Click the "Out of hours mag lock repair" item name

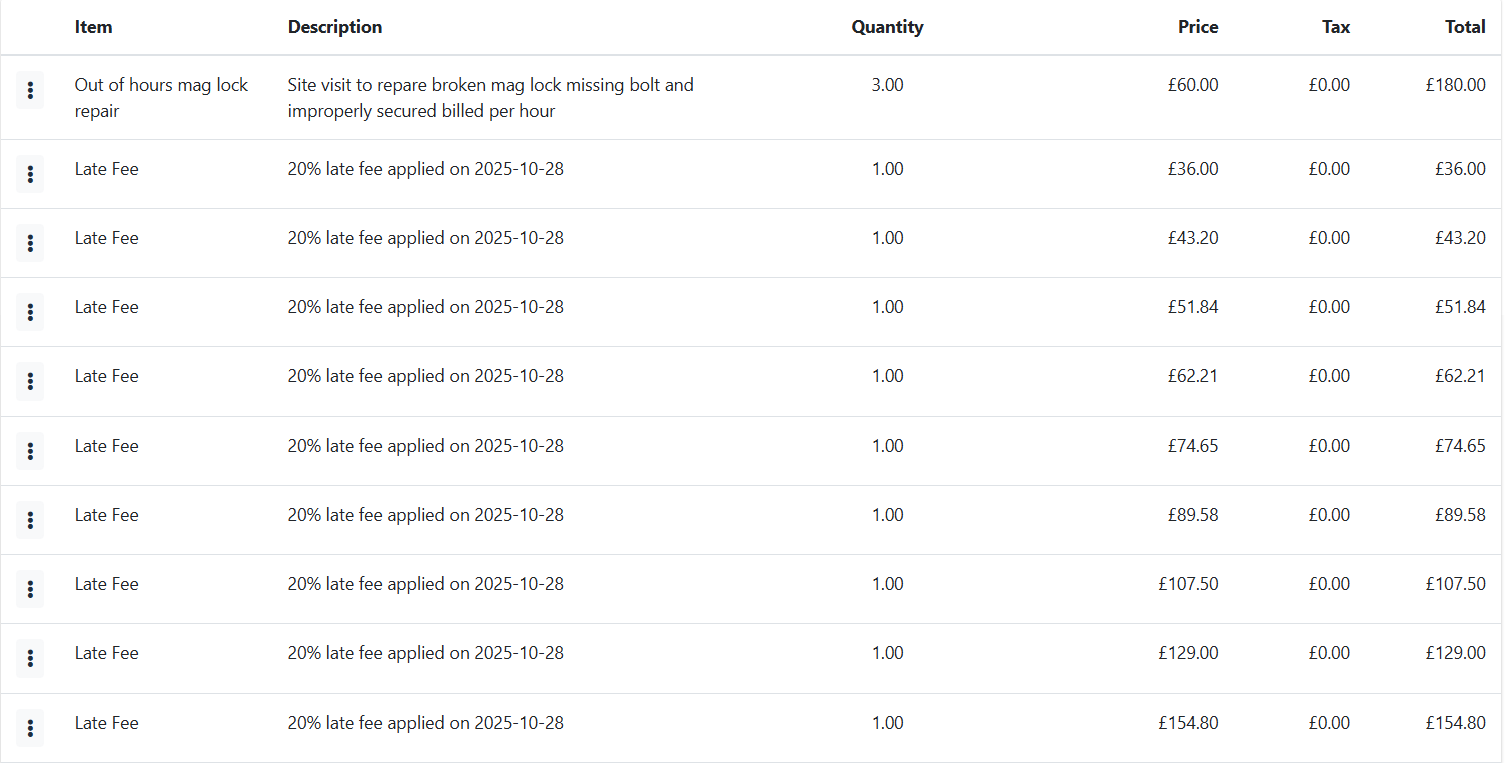(161, 98)
